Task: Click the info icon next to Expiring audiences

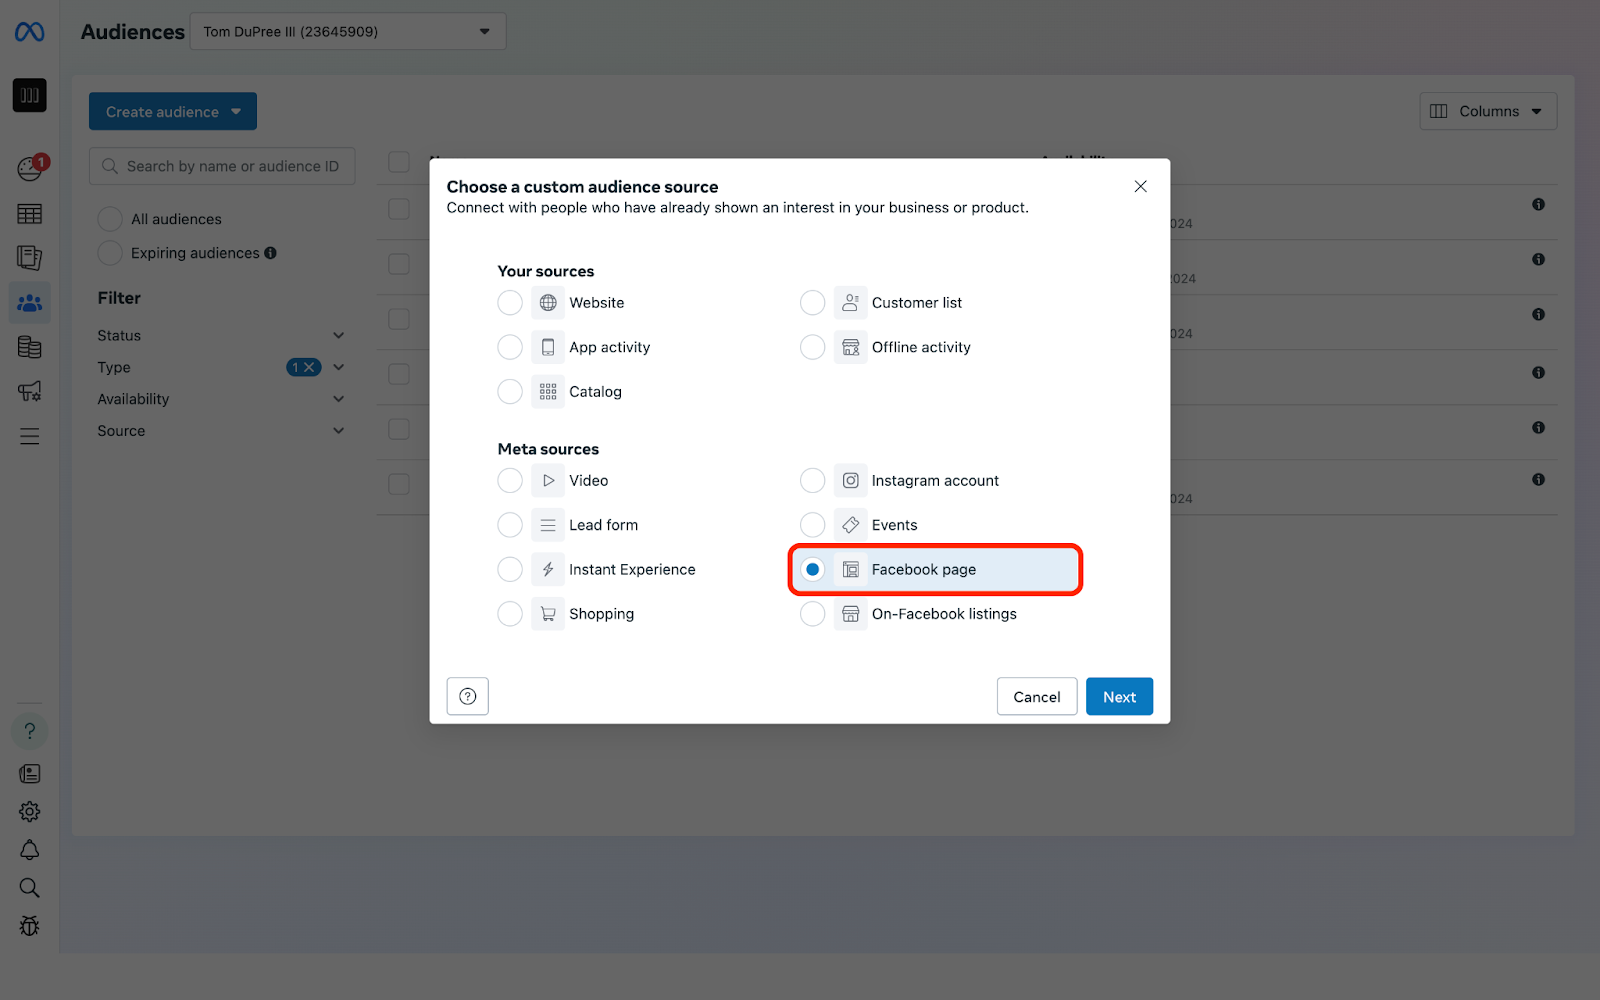Action: [x=270, y=253]
